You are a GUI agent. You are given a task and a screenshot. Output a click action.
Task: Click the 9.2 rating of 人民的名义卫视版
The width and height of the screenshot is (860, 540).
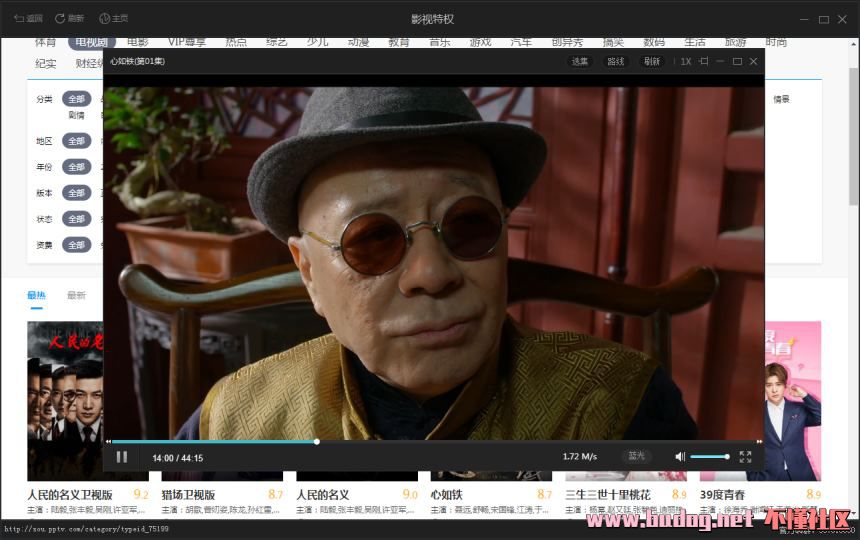pos(141,494)
